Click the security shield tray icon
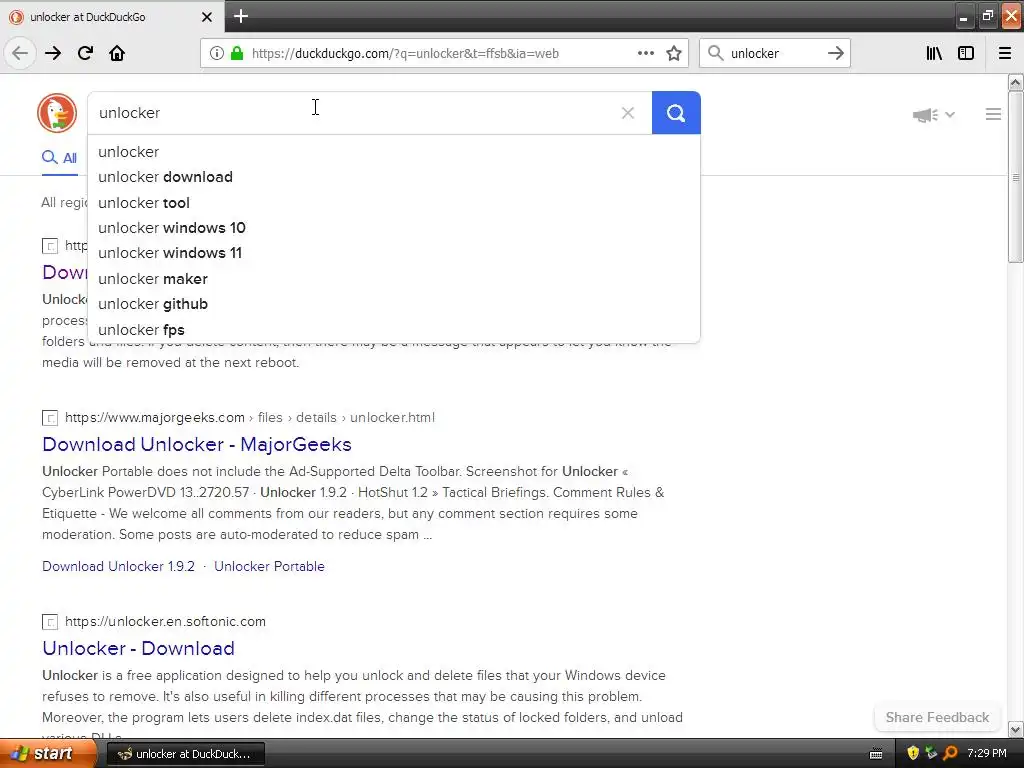Screen dimensions: 1024x768 click(x=913, y=754)
